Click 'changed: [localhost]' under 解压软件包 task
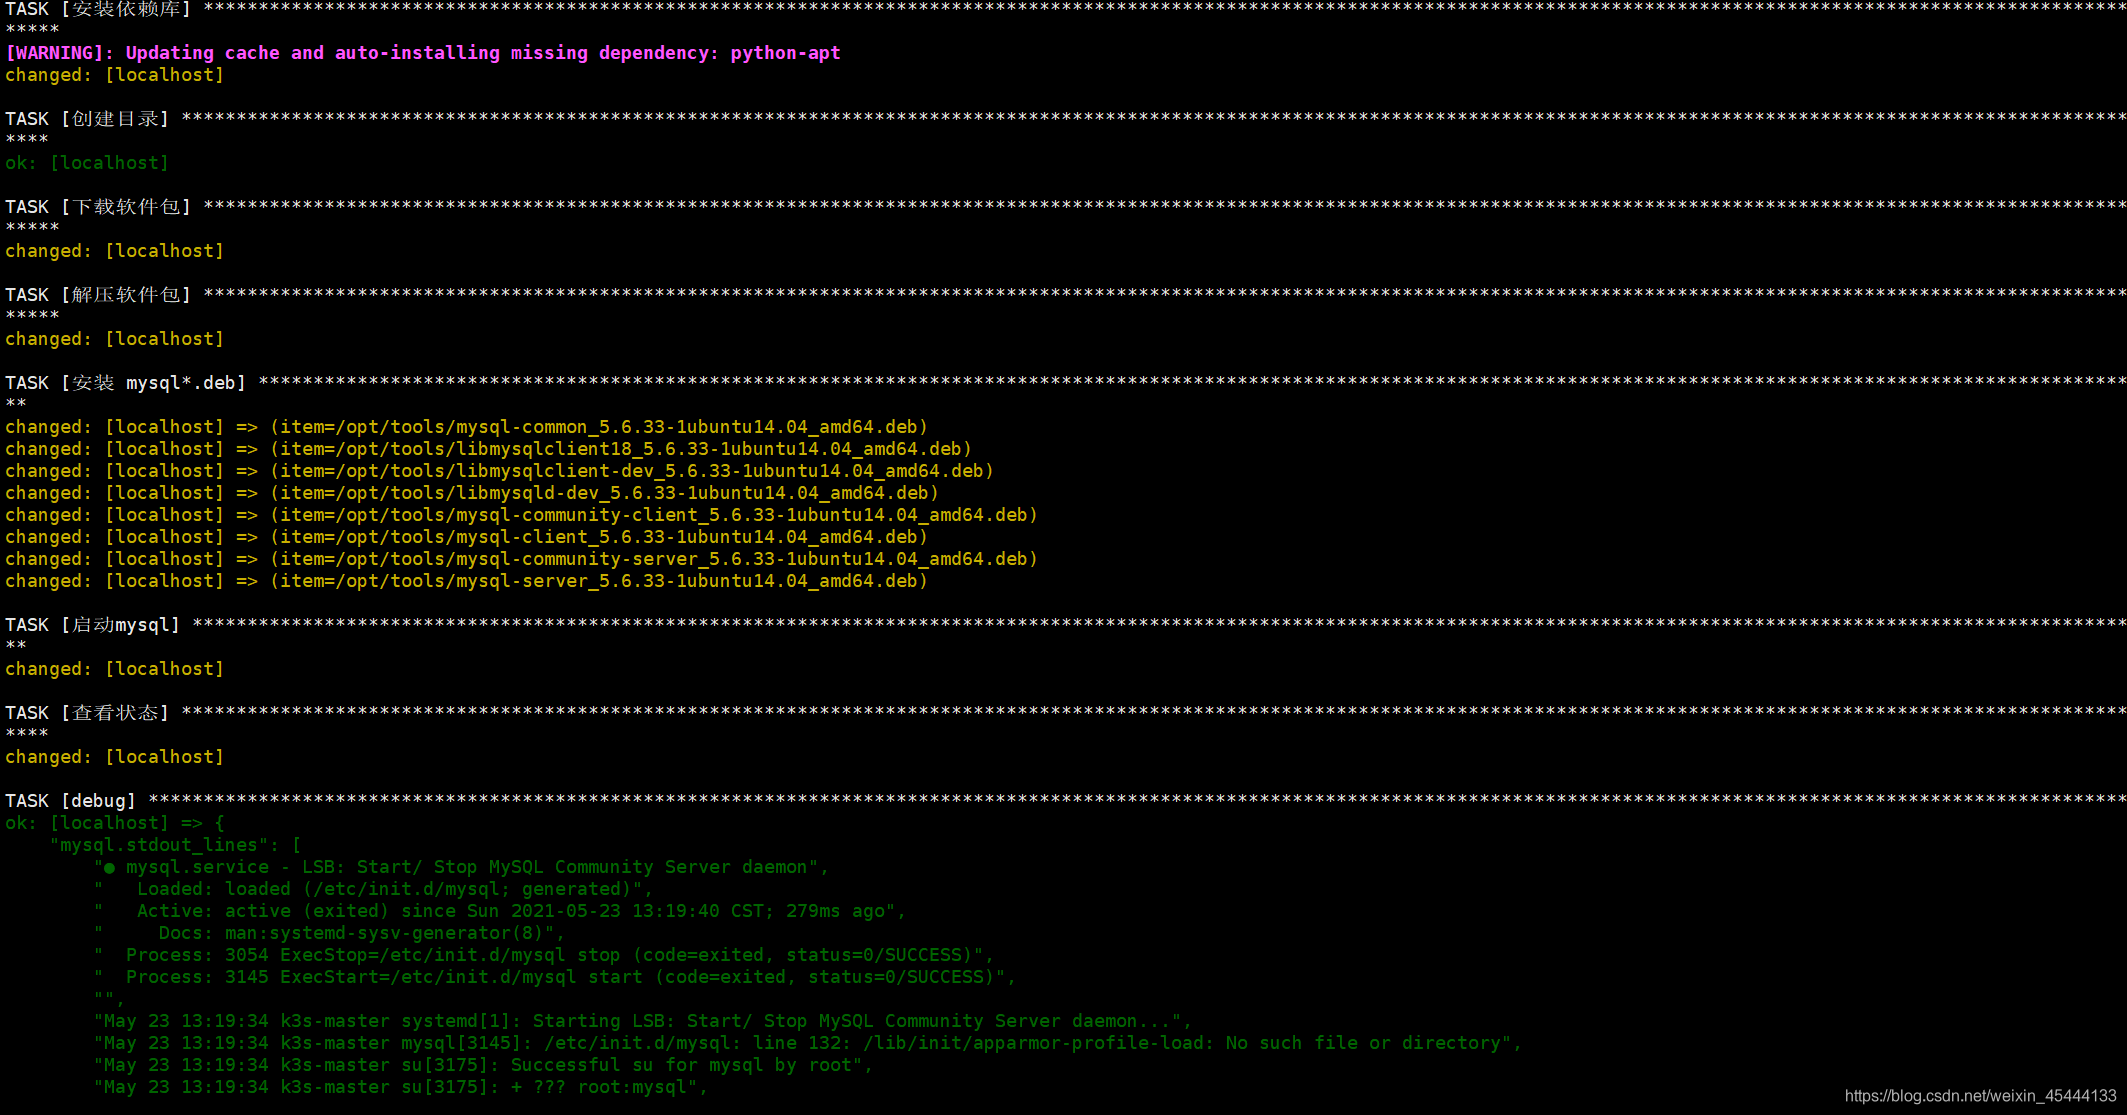 [x=115, y=339]
